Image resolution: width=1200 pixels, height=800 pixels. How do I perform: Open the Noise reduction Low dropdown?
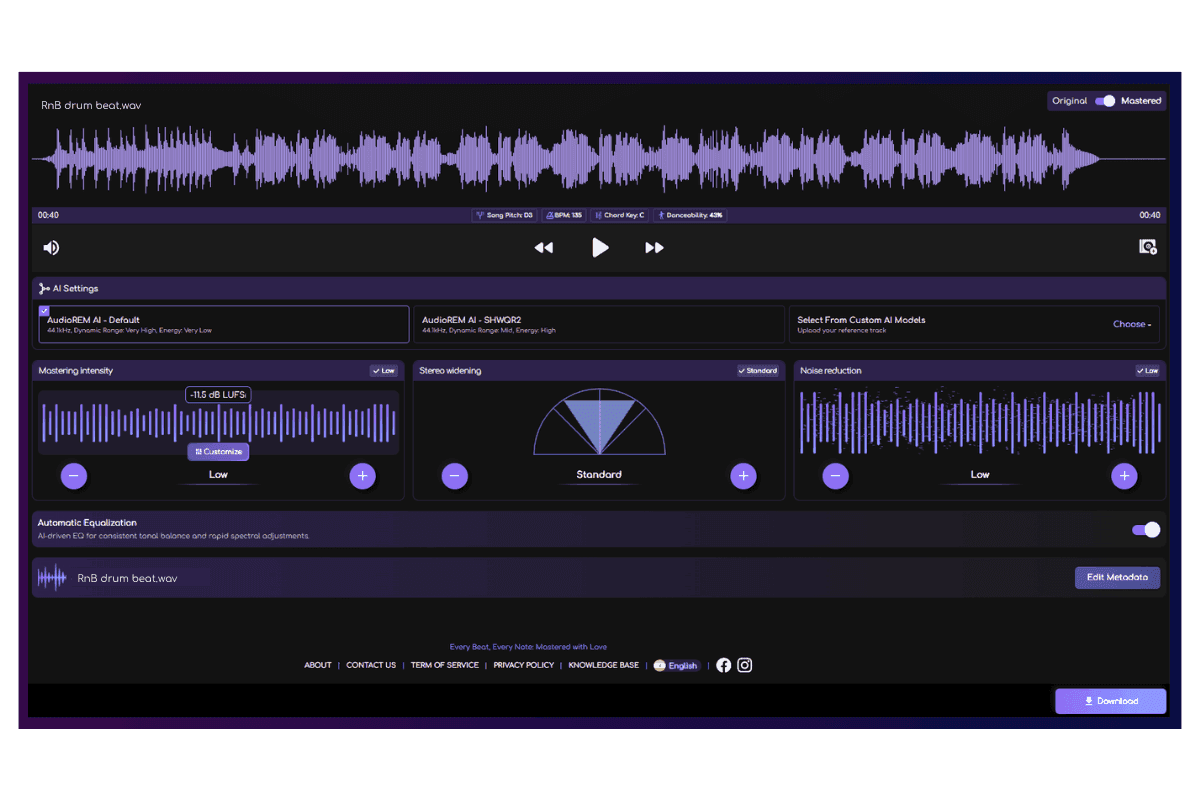(1147, 371)
